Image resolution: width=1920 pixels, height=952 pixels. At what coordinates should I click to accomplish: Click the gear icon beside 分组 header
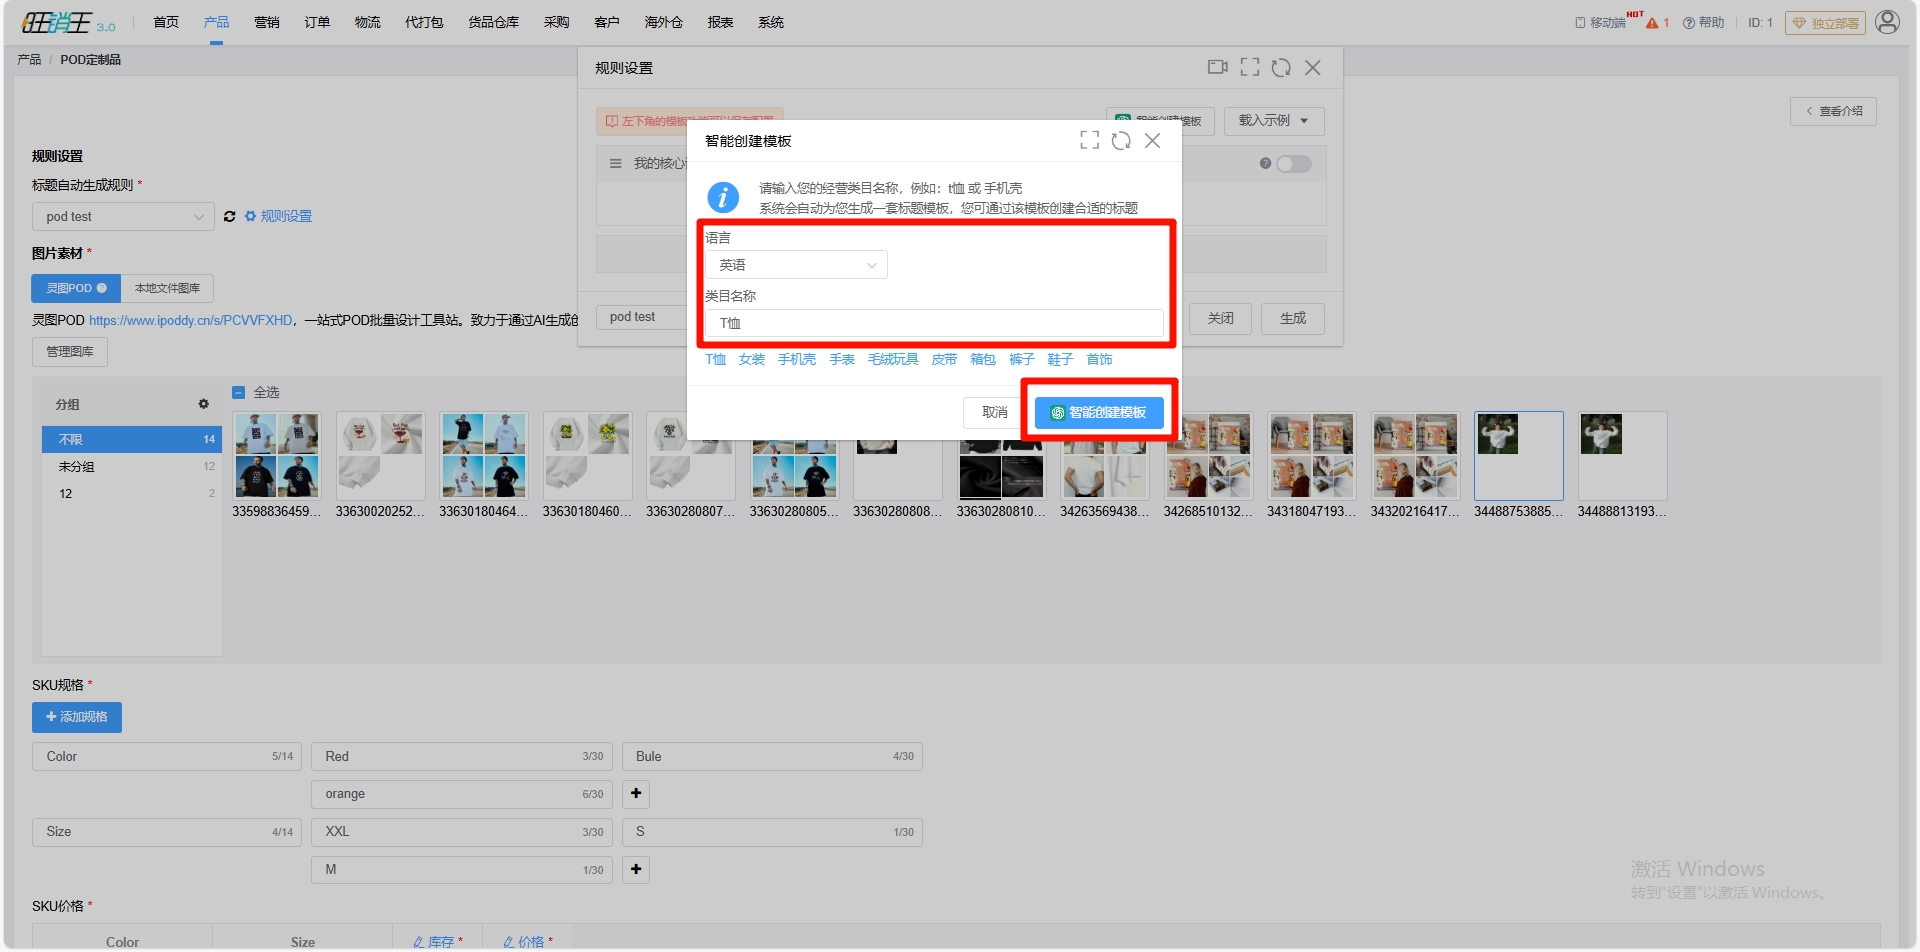tap(204, 404)
